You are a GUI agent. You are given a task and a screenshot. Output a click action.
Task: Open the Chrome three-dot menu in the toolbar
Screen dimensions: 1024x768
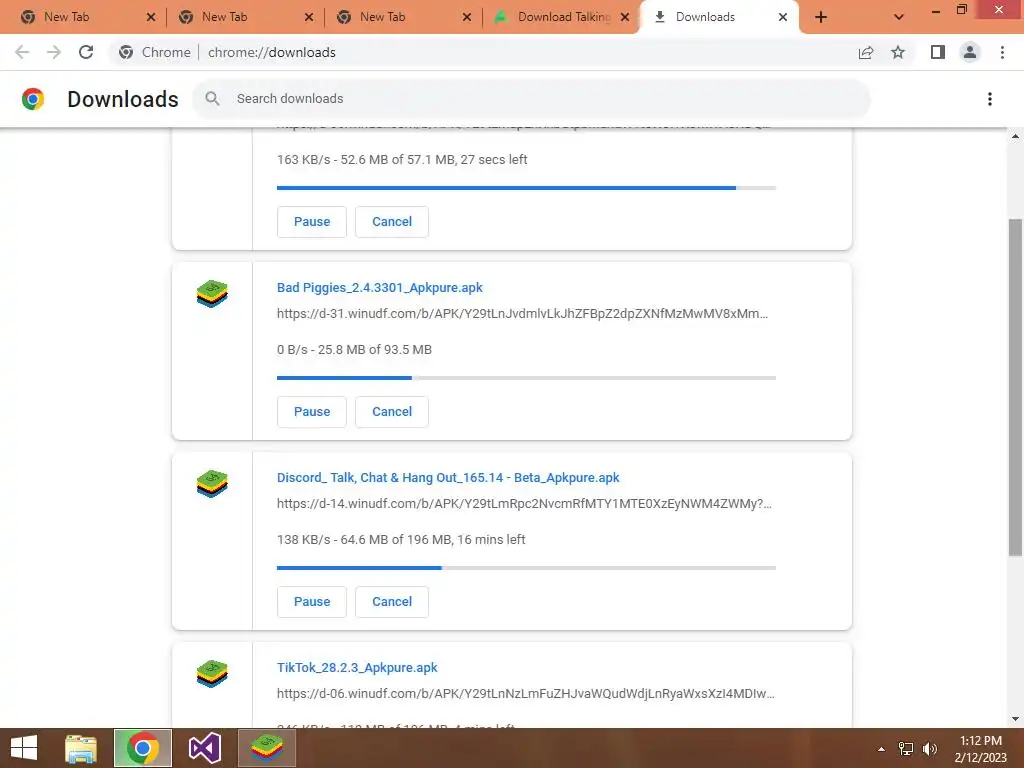click(x=1002, y=52)
